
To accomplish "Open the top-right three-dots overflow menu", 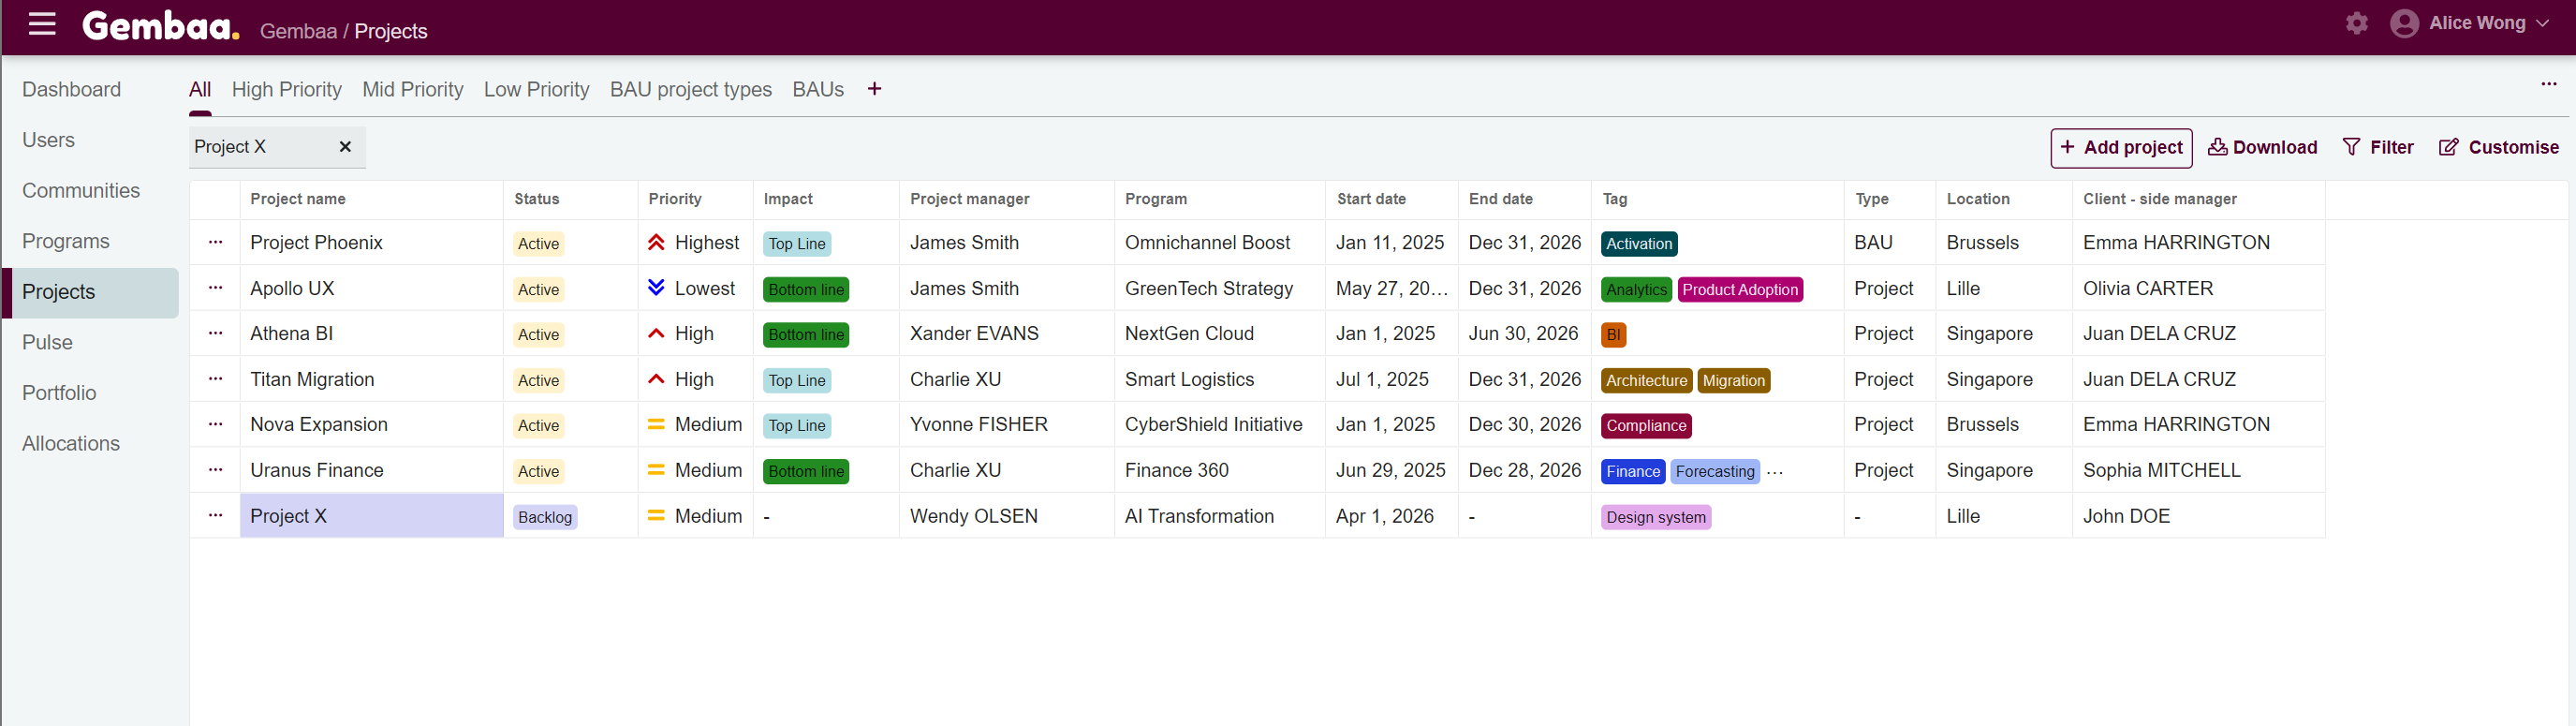I will (2548, 84).
